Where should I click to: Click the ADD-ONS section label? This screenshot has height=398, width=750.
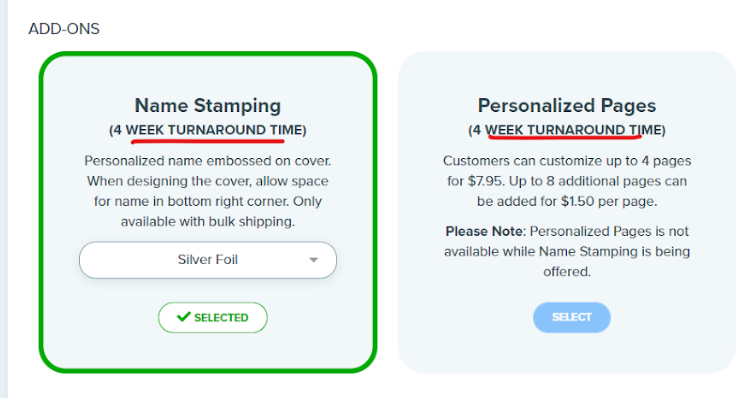[64, 29]
